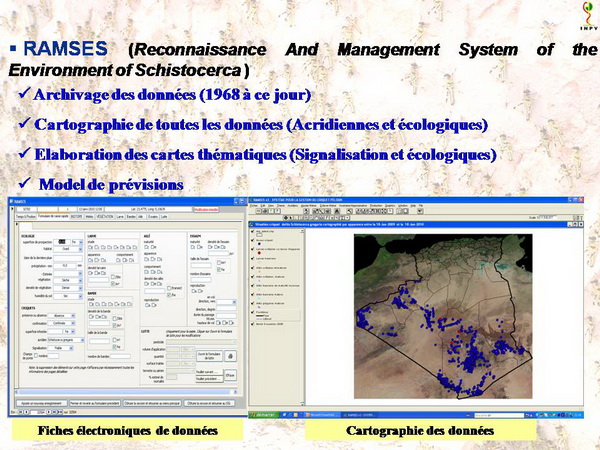
Task: Open humidité du sol dropdown showing Sec
Action: (x=80, y=297)
